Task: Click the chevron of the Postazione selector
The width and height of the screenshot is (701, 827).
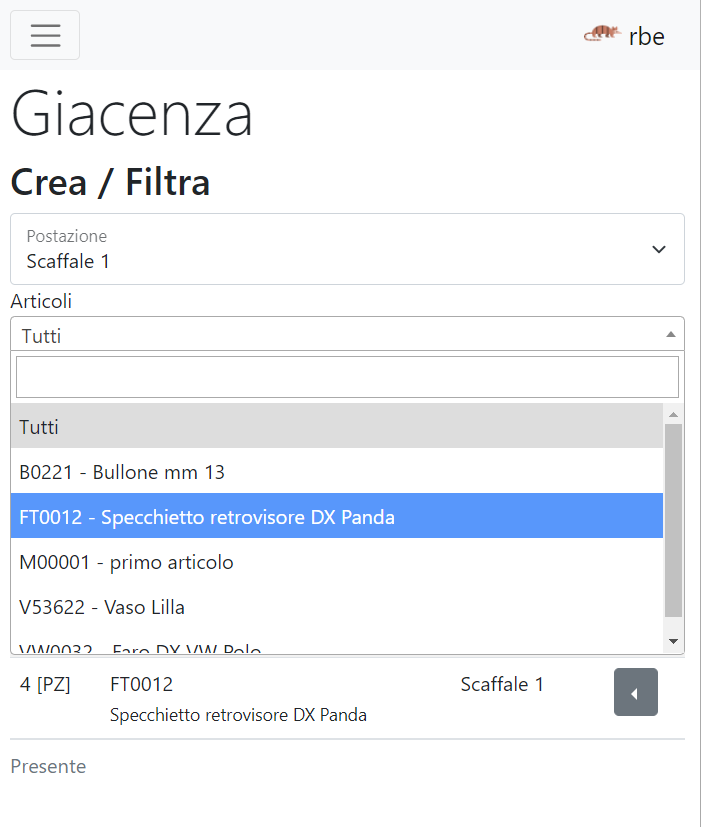Action: 658,249
